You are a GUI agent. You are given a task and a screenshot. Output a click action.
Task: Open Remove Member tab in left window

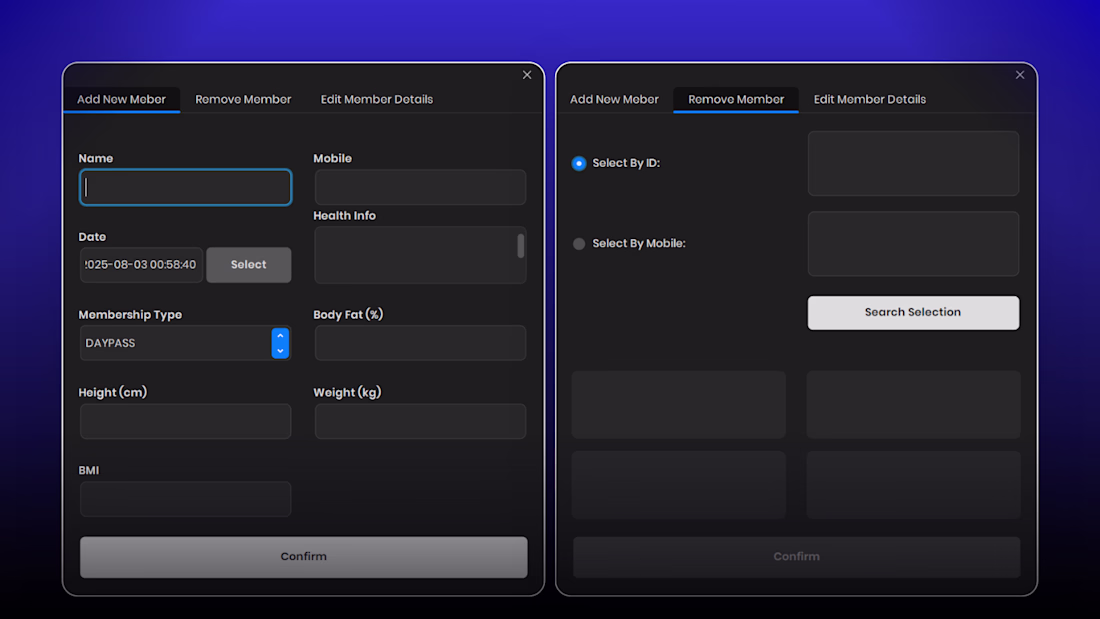243,100
